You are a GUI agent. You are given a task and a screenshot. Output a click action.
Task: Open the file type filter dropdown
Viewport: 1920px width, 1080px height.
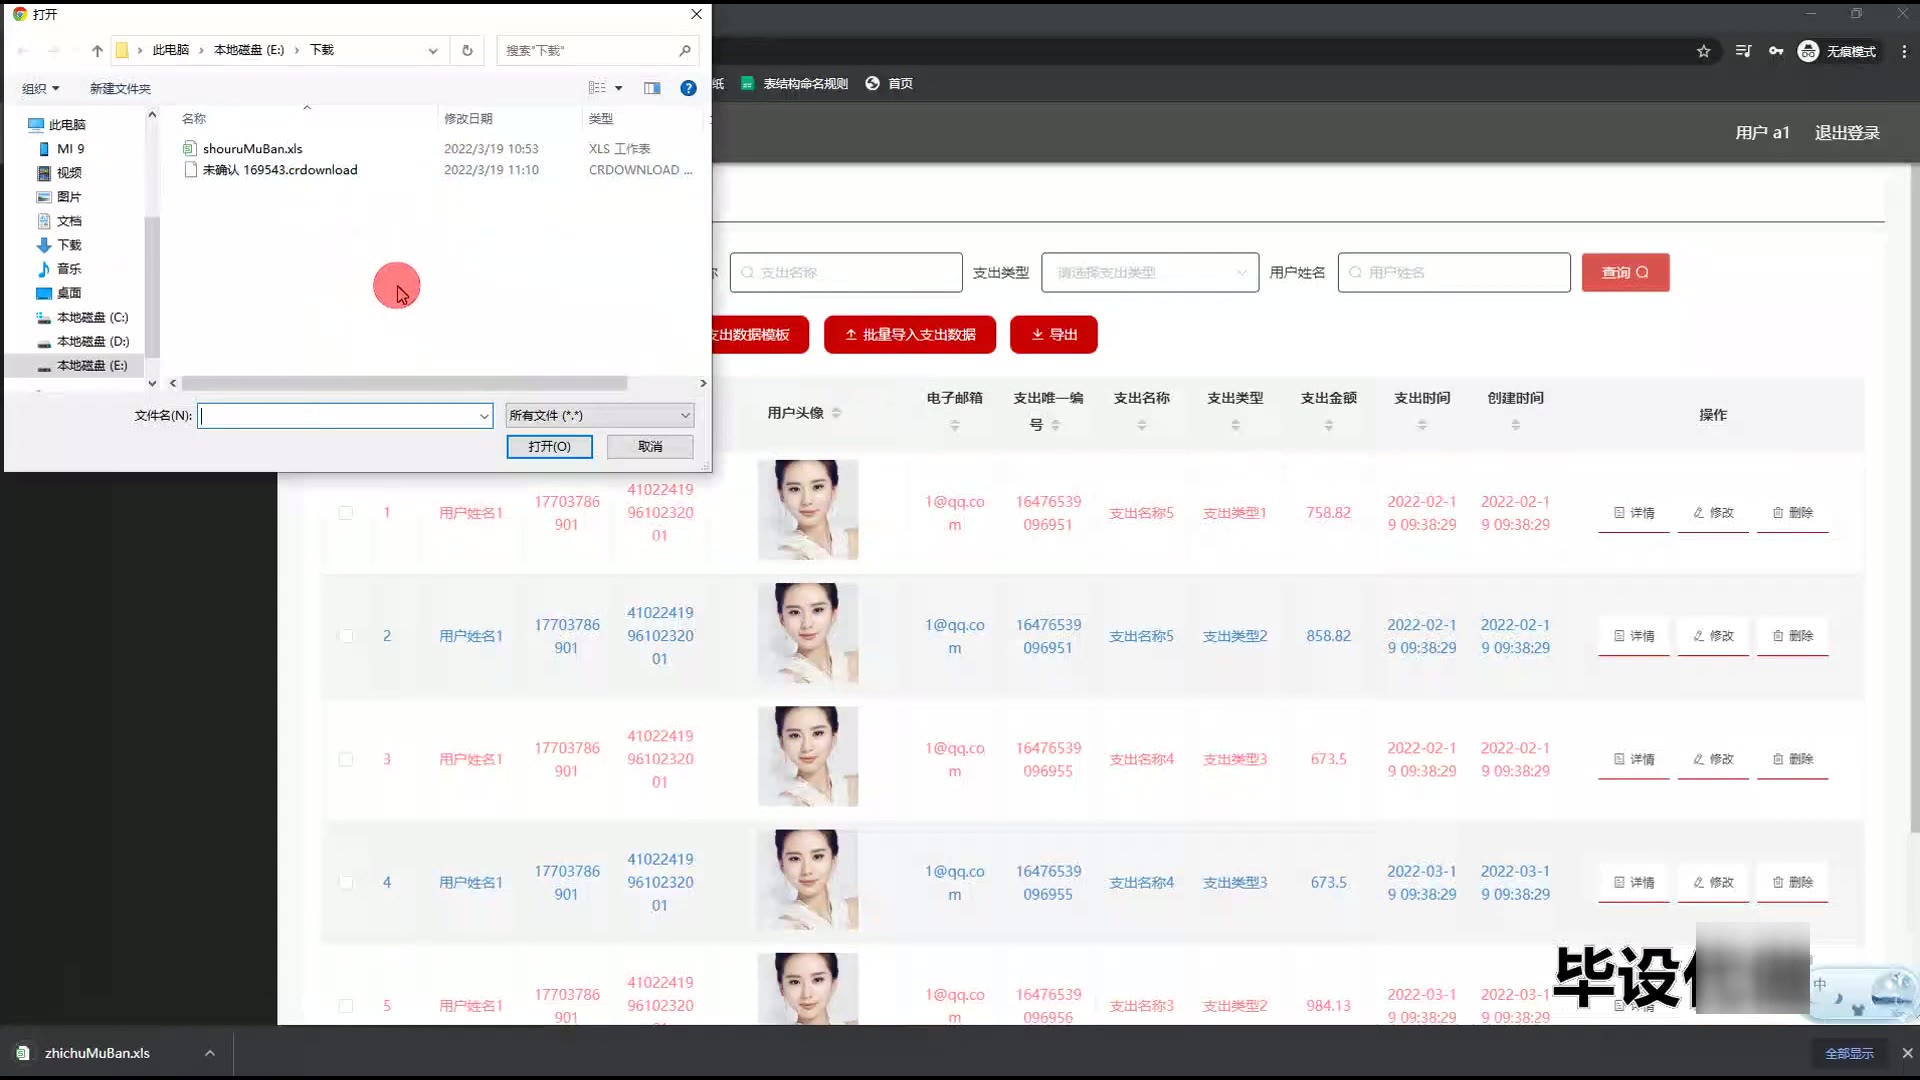[599, 415]
